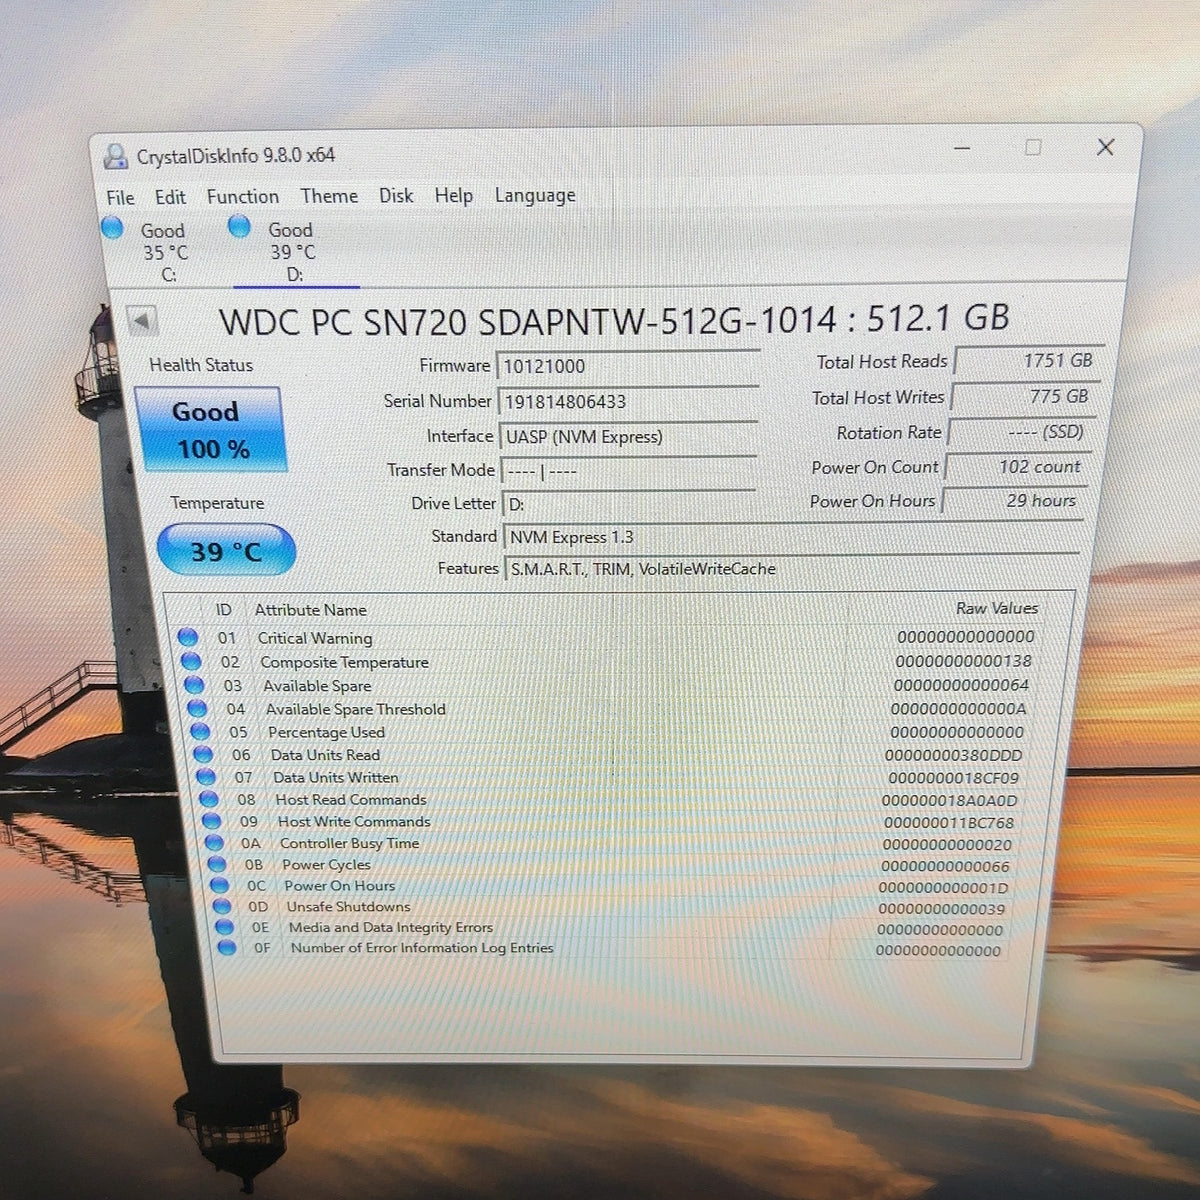Viewport: 1200px width, 1200px height.
Task: Click the WDC PC SN720 drive title
Action: coord(613,320)
